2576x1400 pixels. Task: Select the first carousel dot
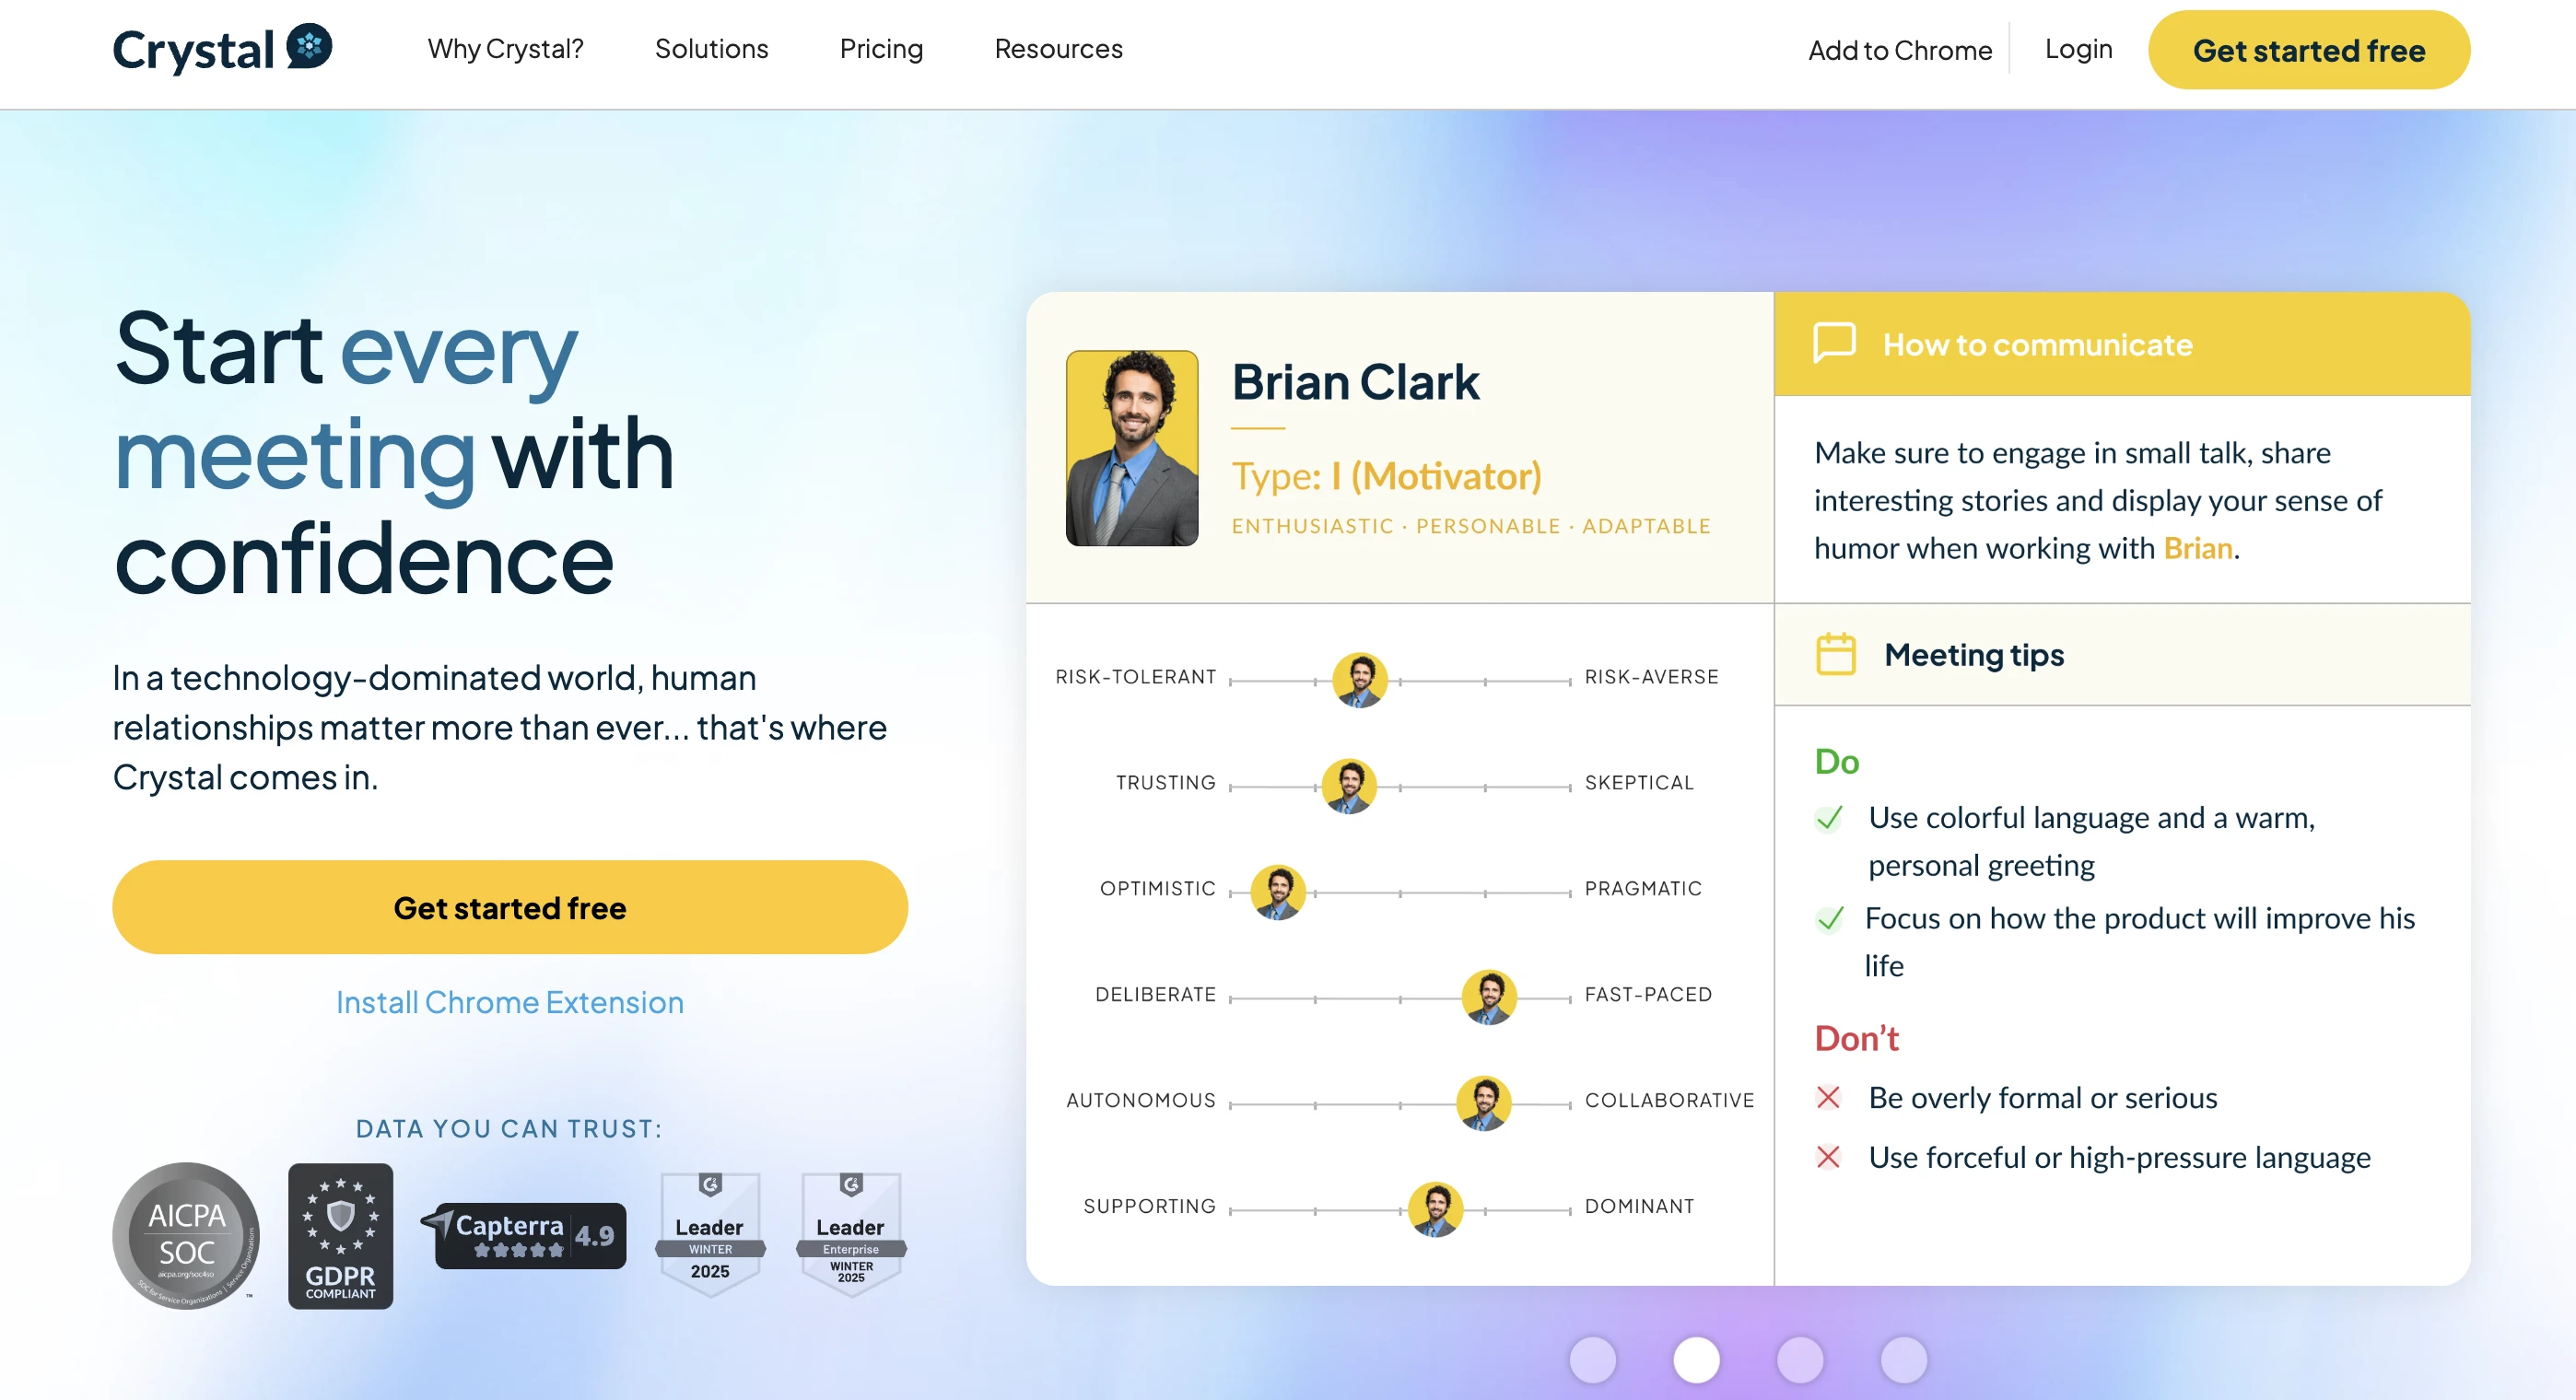click(1593, 1360)
